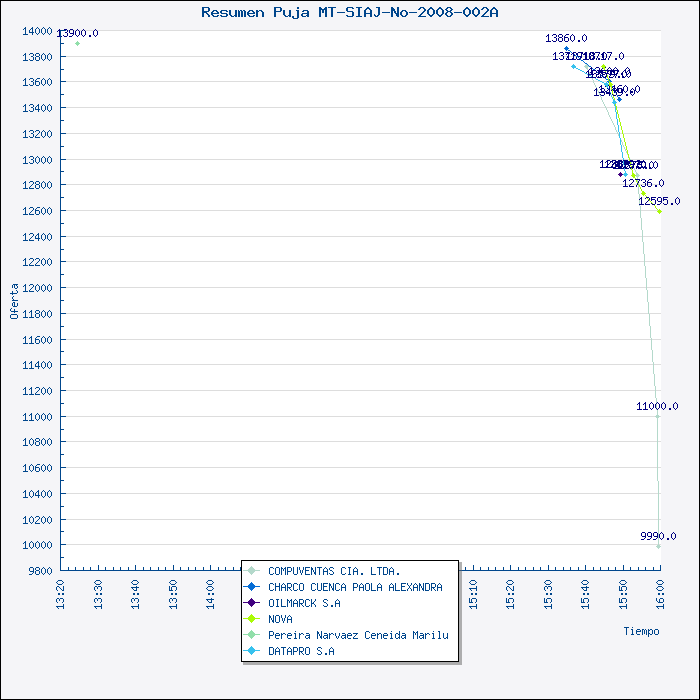Click the DATAPRO S.A legend marker
Screen dimensions: 700x700
[x=252, y=651]
